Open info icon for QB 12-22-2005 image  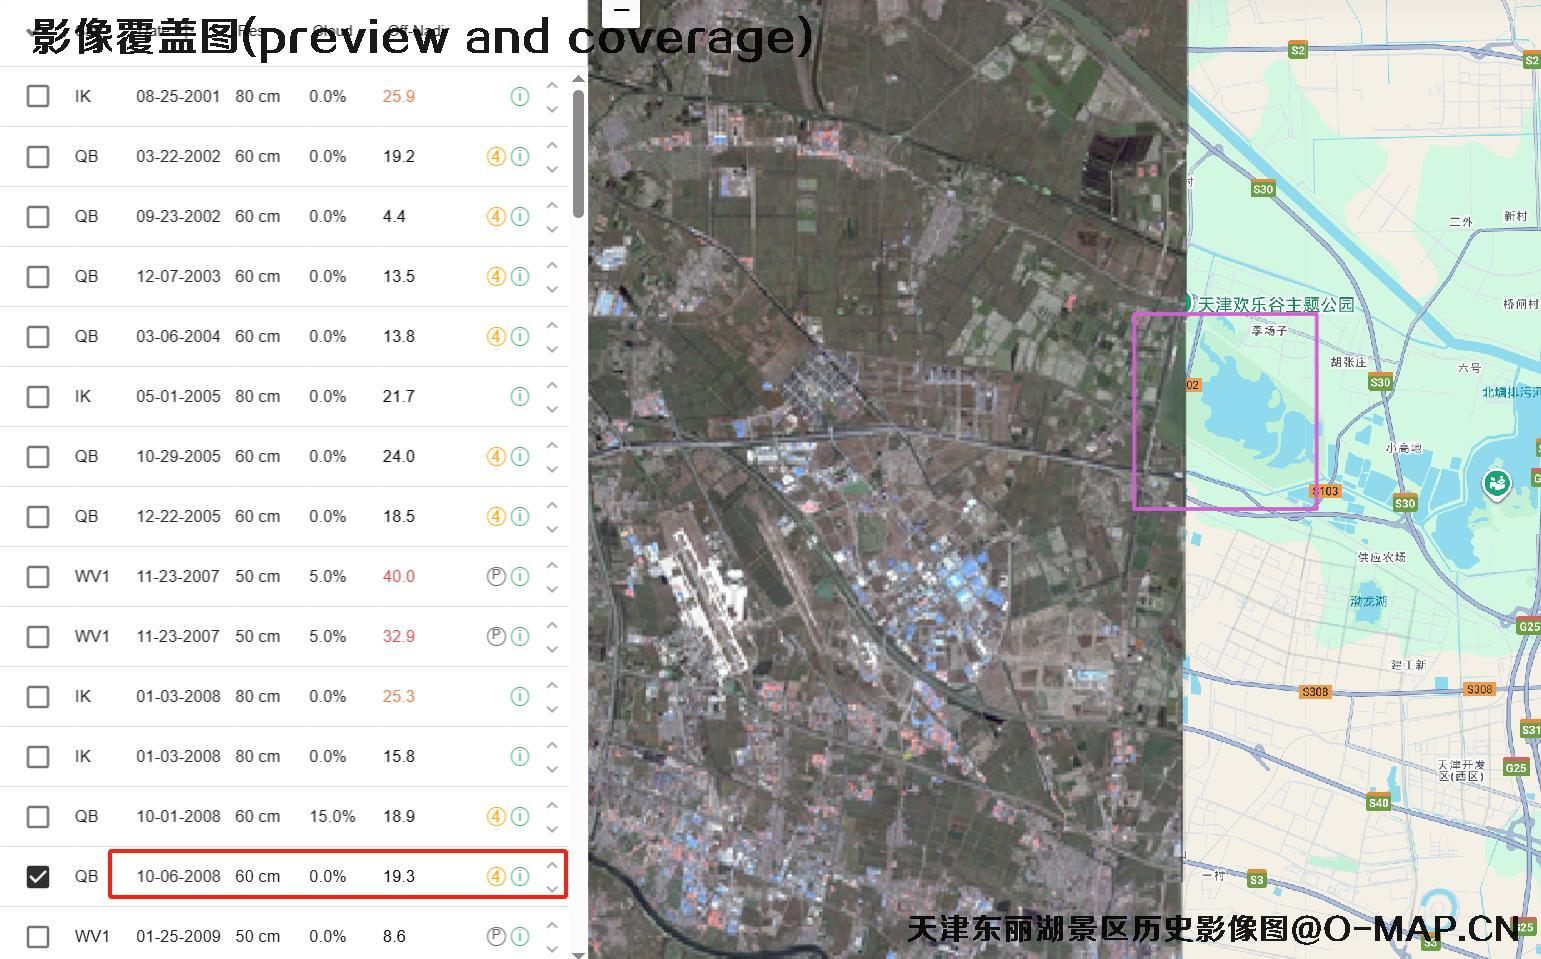(x=519, y=517)
